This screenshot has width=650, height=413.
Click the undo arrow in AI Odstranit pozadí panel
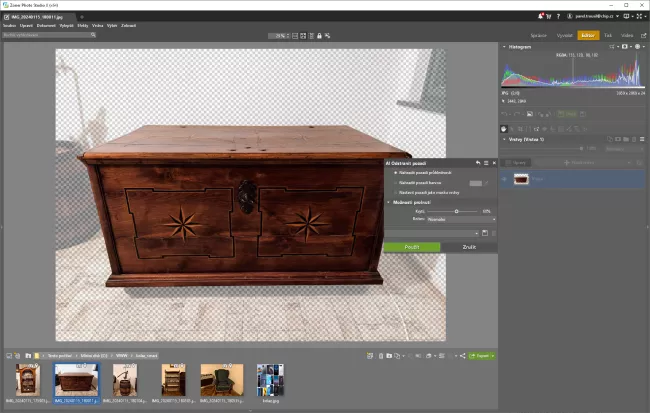pos(477,162)
